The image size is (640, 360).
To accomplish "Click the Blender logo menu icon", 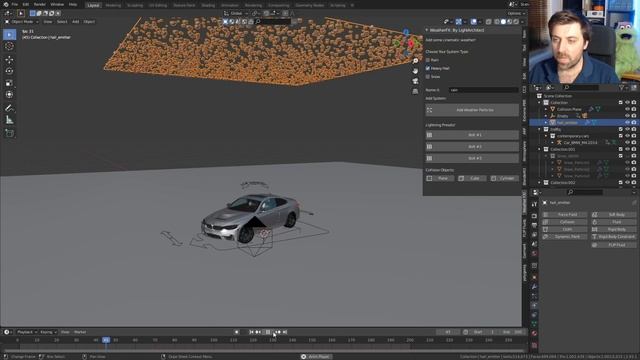I will pyautogui.click(x=6, y=4).
